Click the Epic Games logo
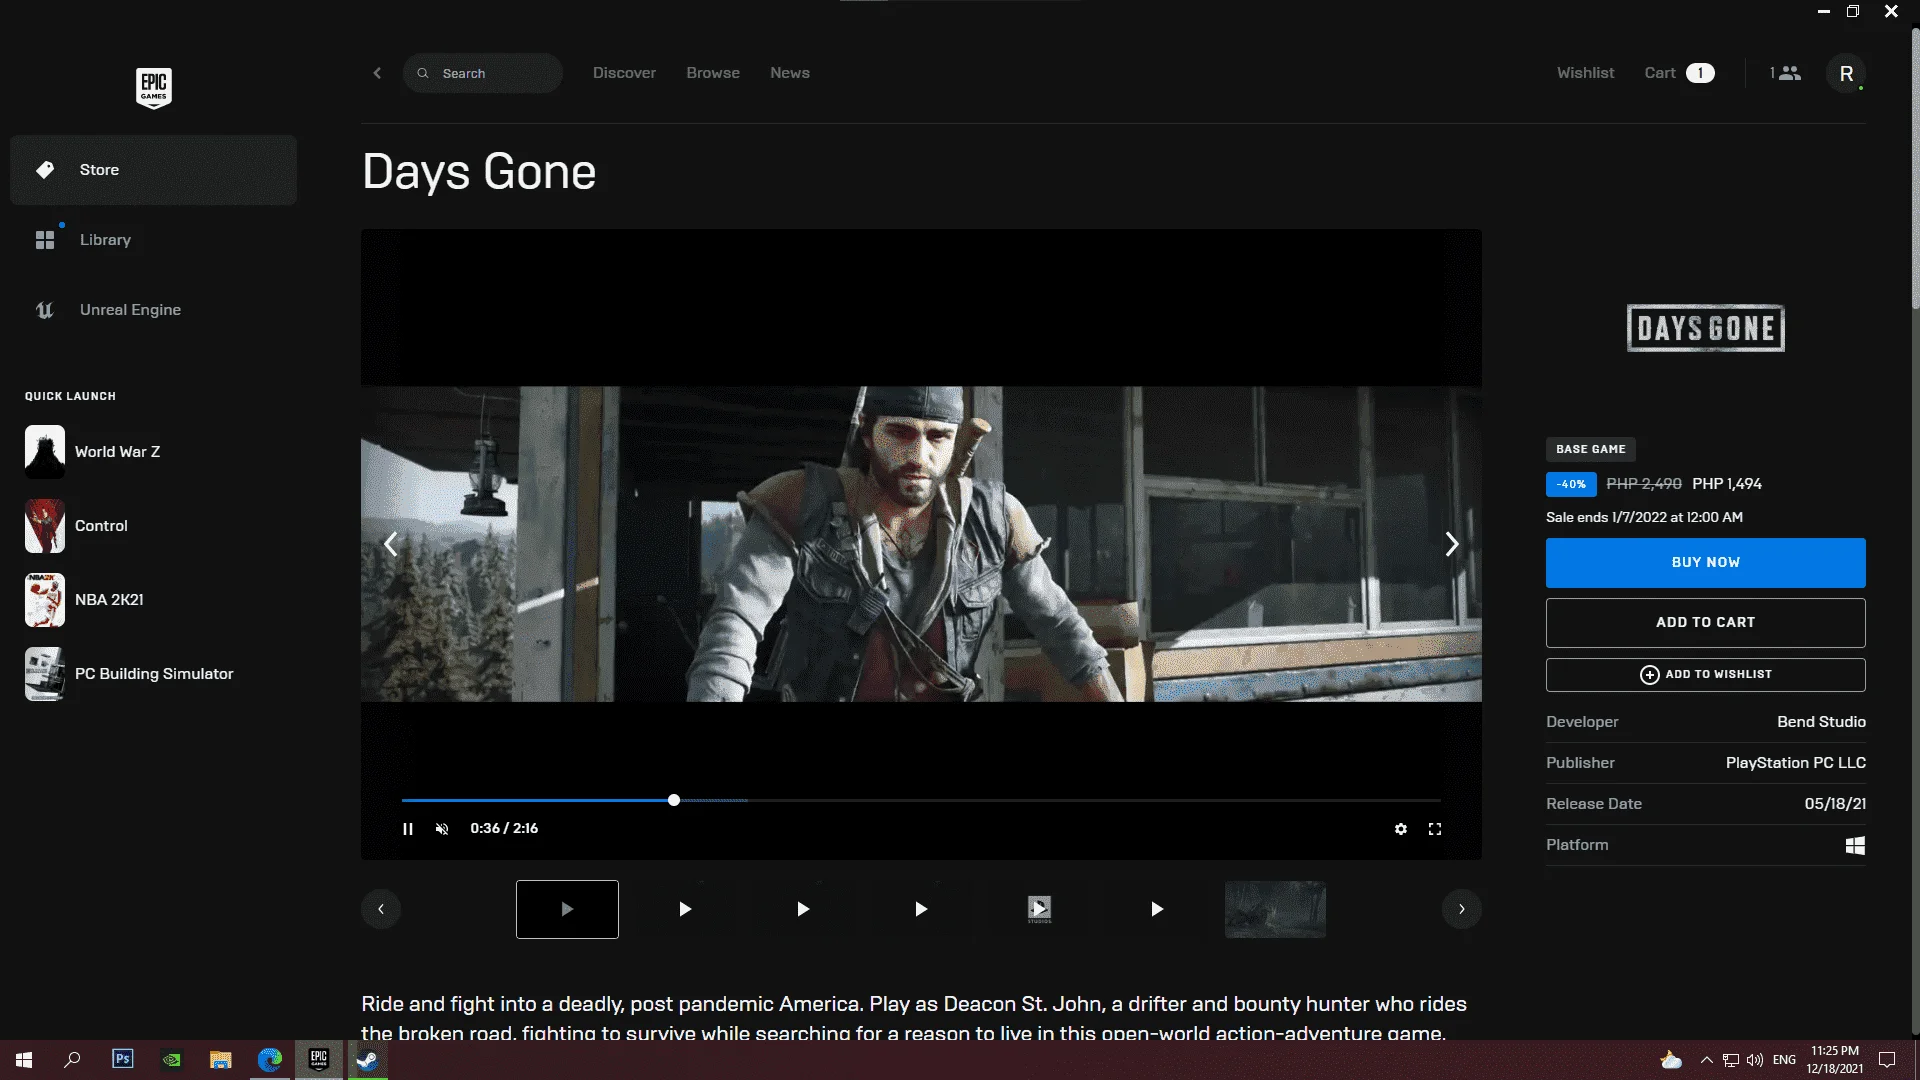 click(x=153, y=88)
